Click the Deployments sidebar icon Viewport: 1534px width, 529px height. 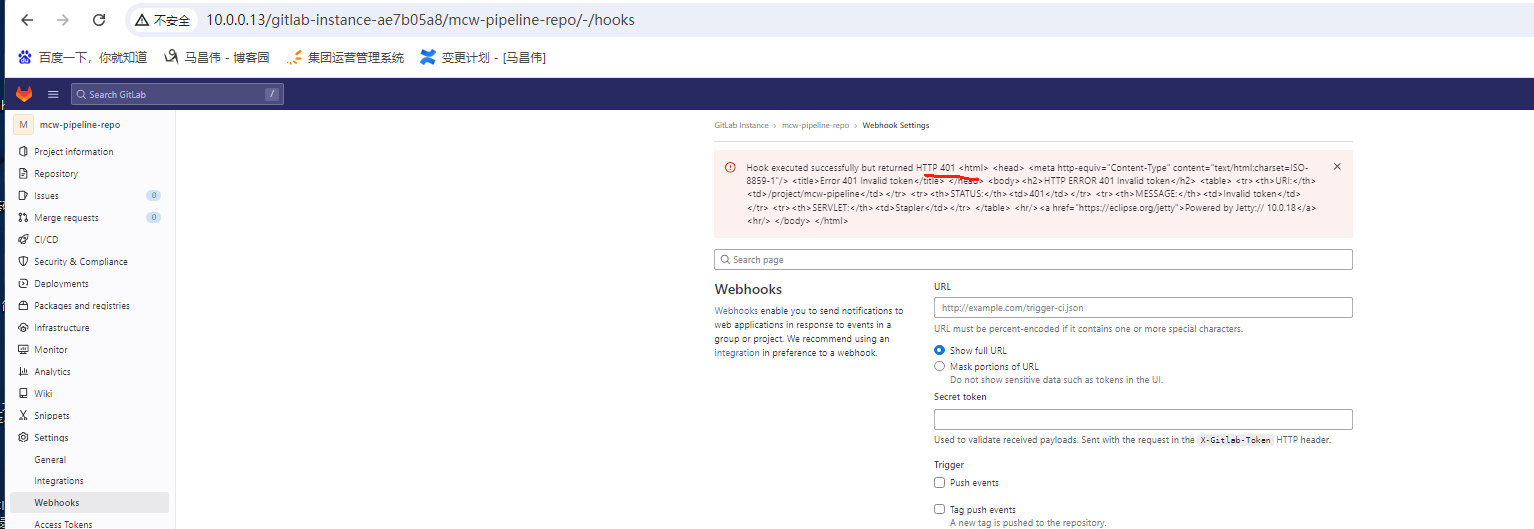(23, 284)
